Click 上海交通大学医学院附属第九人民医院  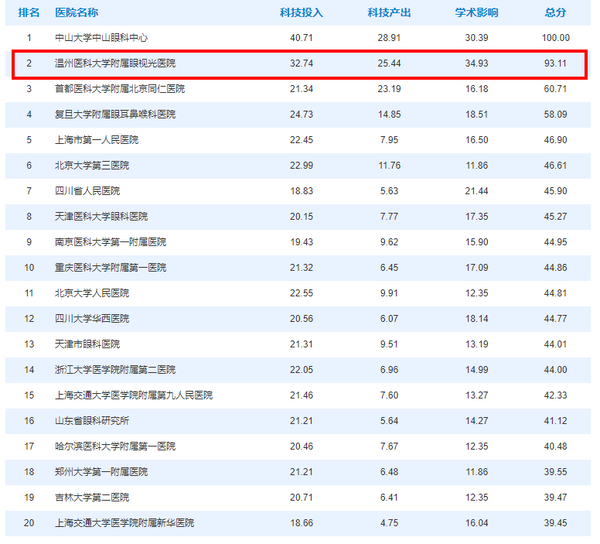[134, 396]
